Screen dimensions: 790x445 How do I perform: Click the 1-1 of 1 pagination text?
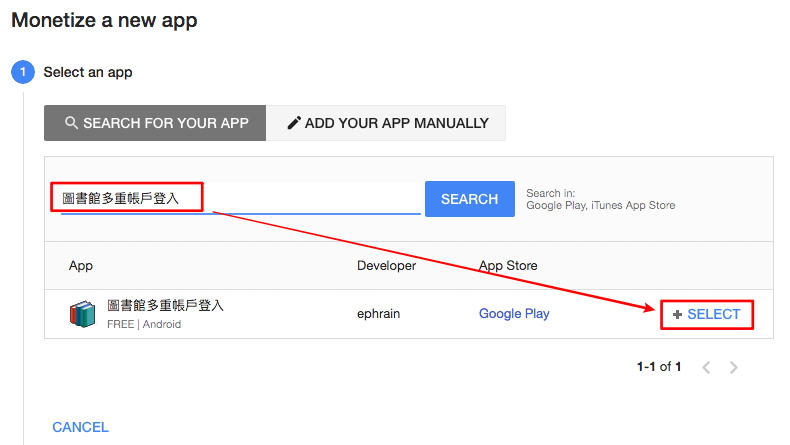659,367
